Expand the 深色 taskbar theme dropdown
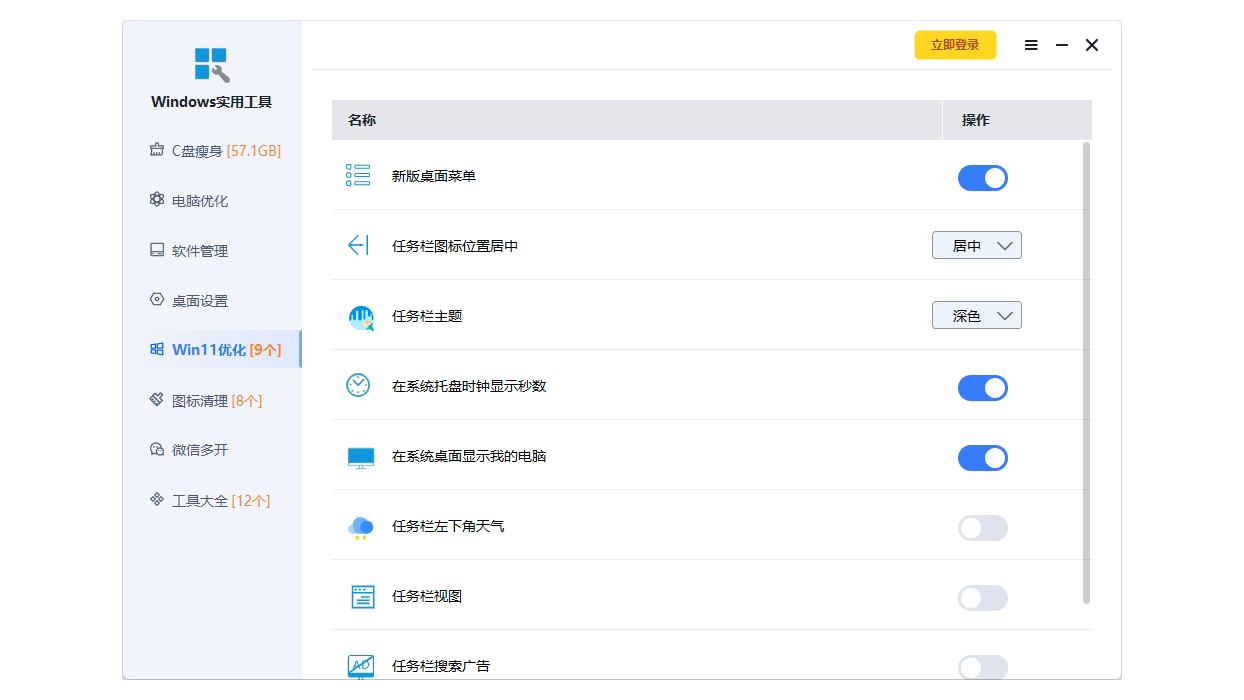 pyautogui.click(x=976, y=316)
